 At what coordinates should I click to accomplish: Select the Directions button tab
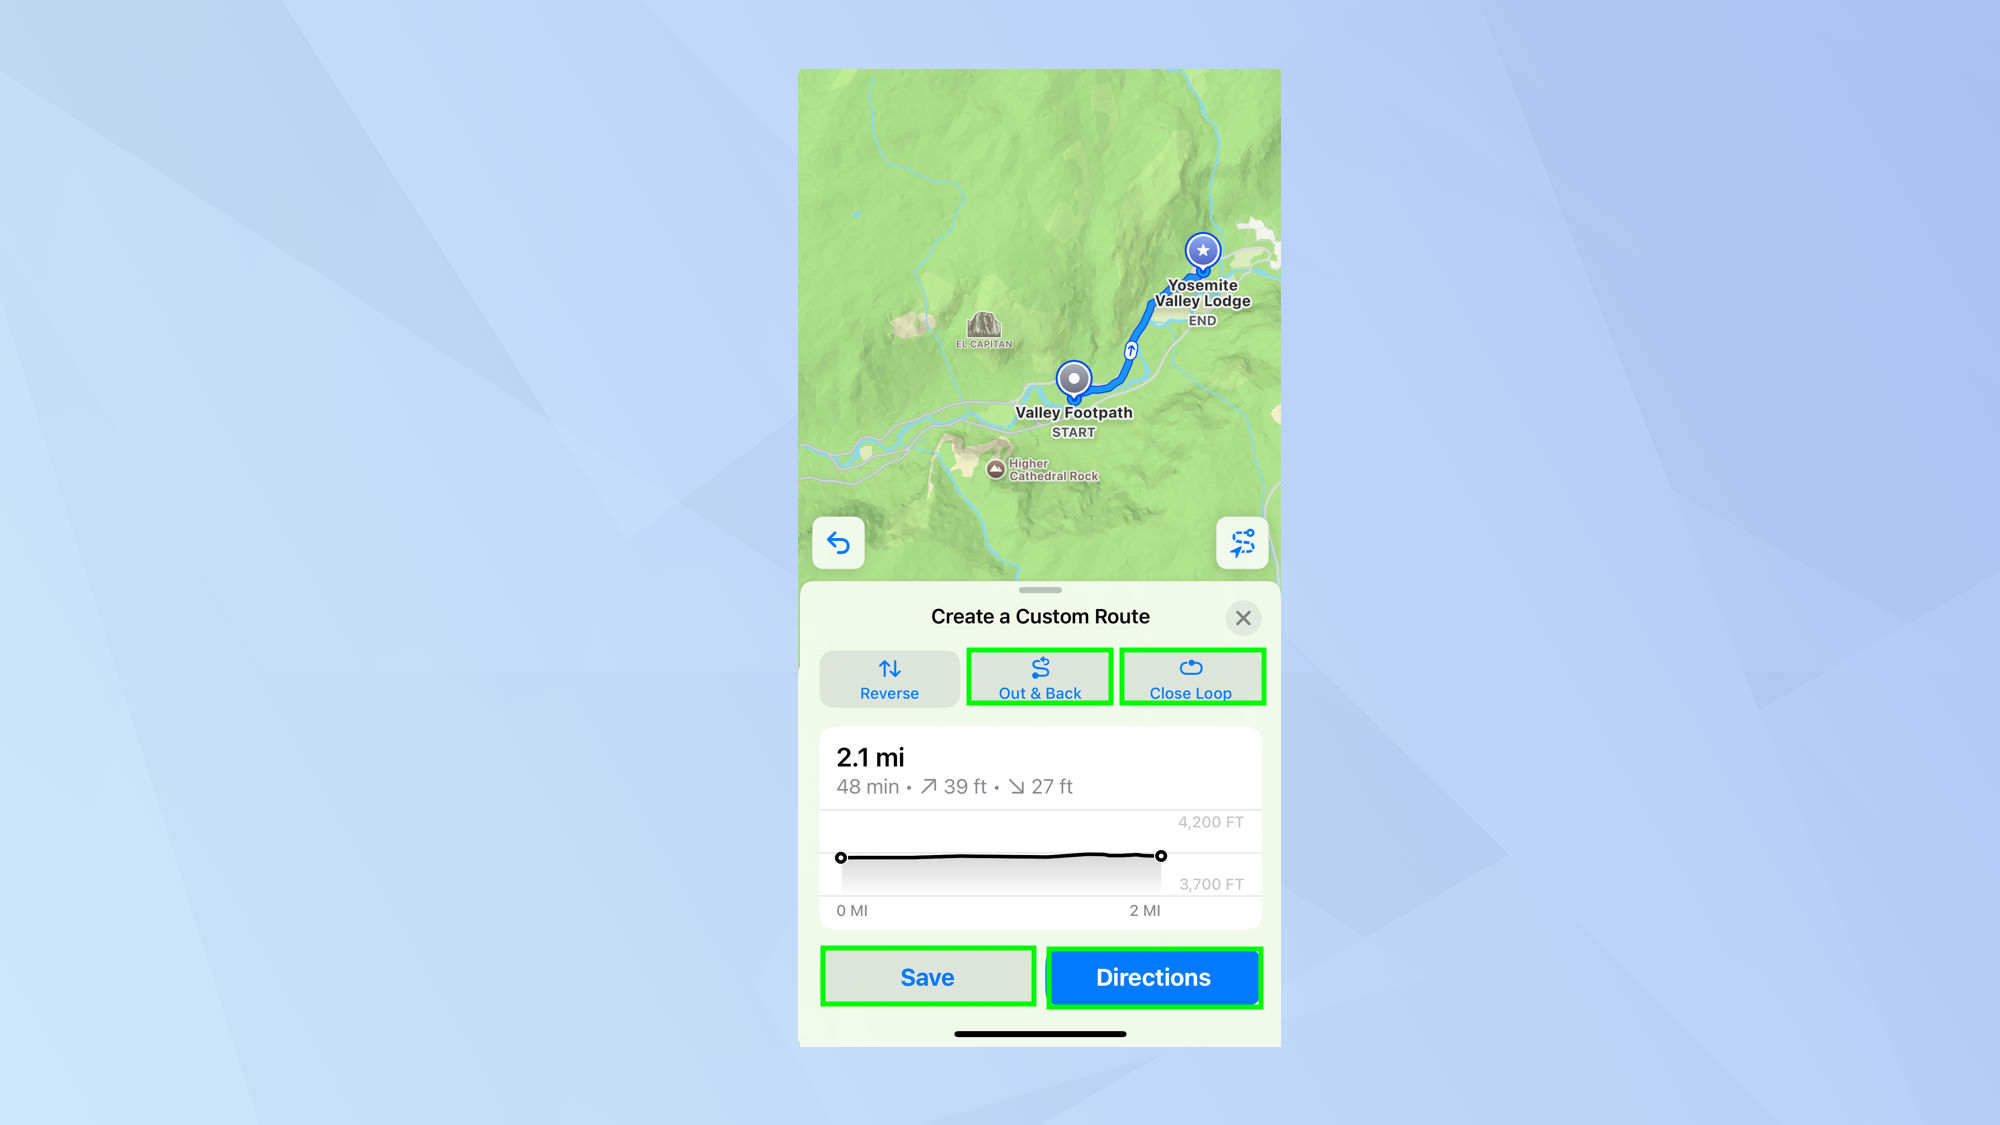1152,977
